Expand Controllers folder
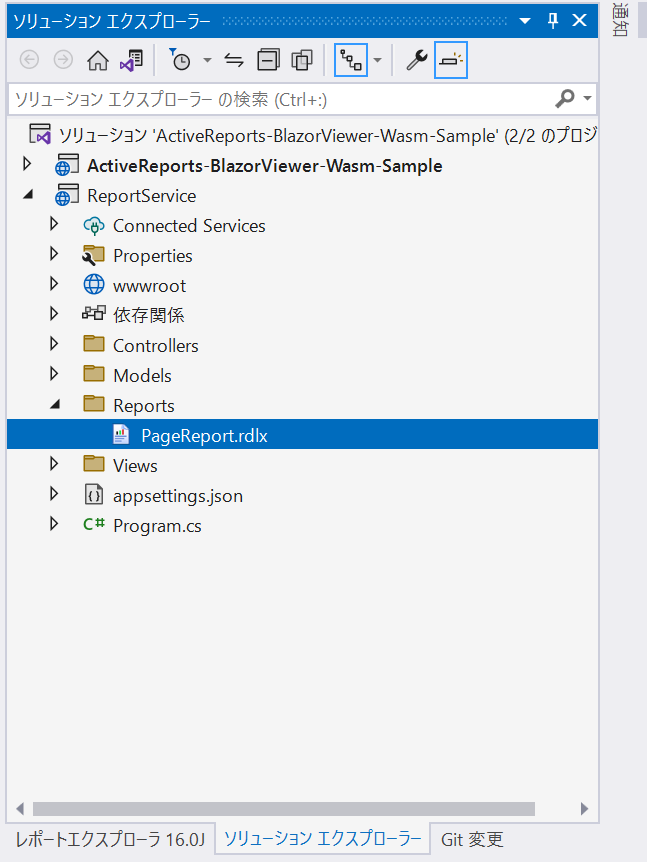The image size is (647, 862). pyautogui.click(x=54, y=344)
